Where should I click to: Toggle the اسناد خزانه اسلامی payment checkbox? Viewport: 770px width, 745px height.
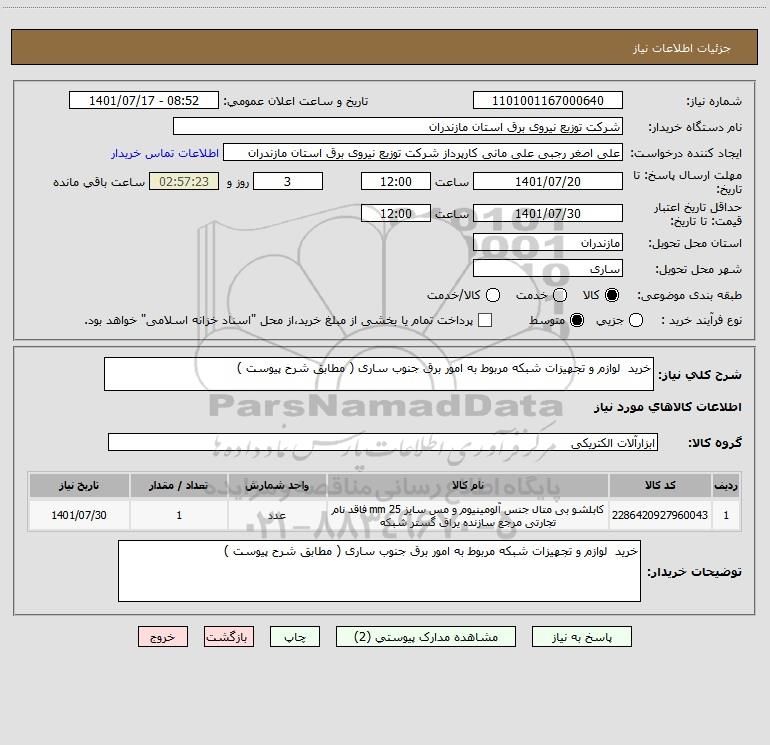click(485, 320)
